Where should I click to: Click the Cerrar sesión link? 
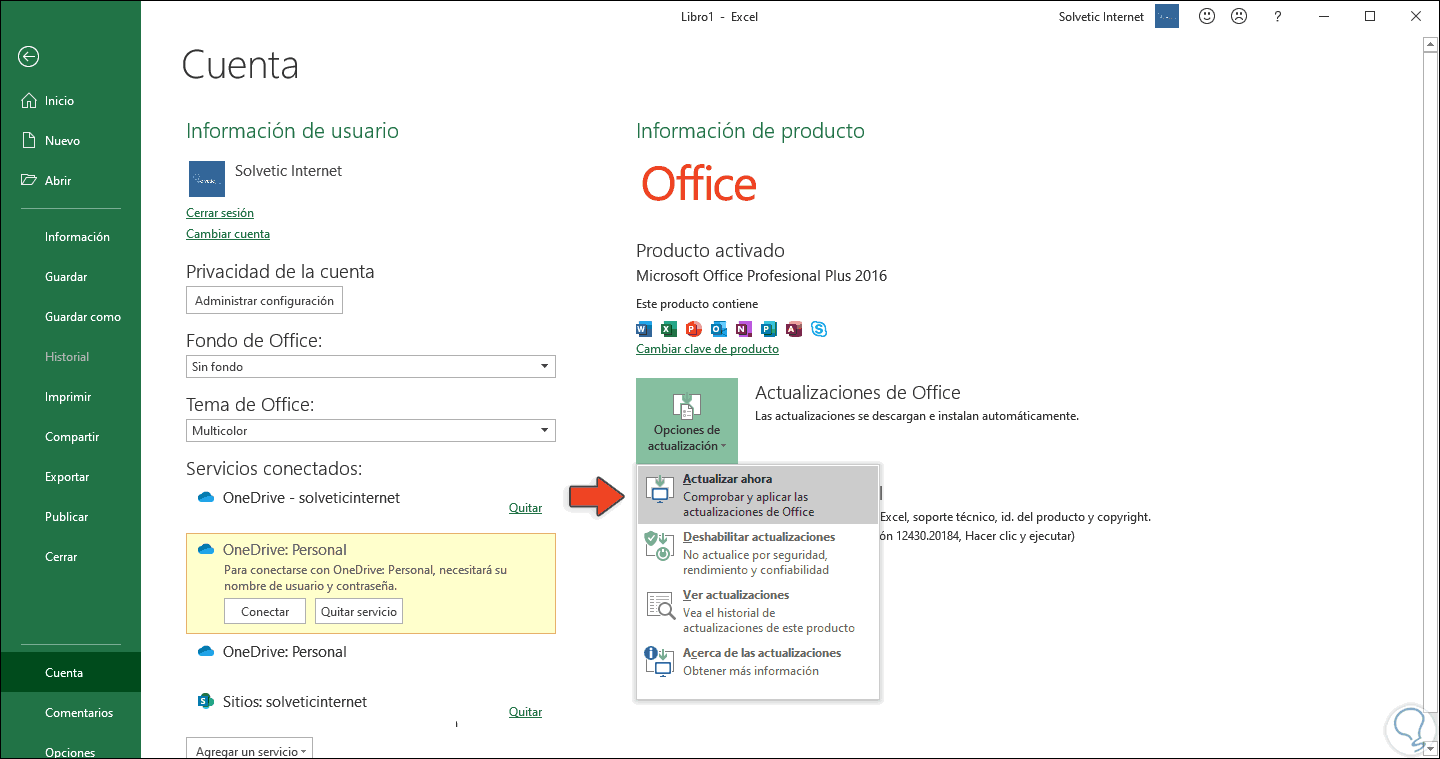[220, 213]
